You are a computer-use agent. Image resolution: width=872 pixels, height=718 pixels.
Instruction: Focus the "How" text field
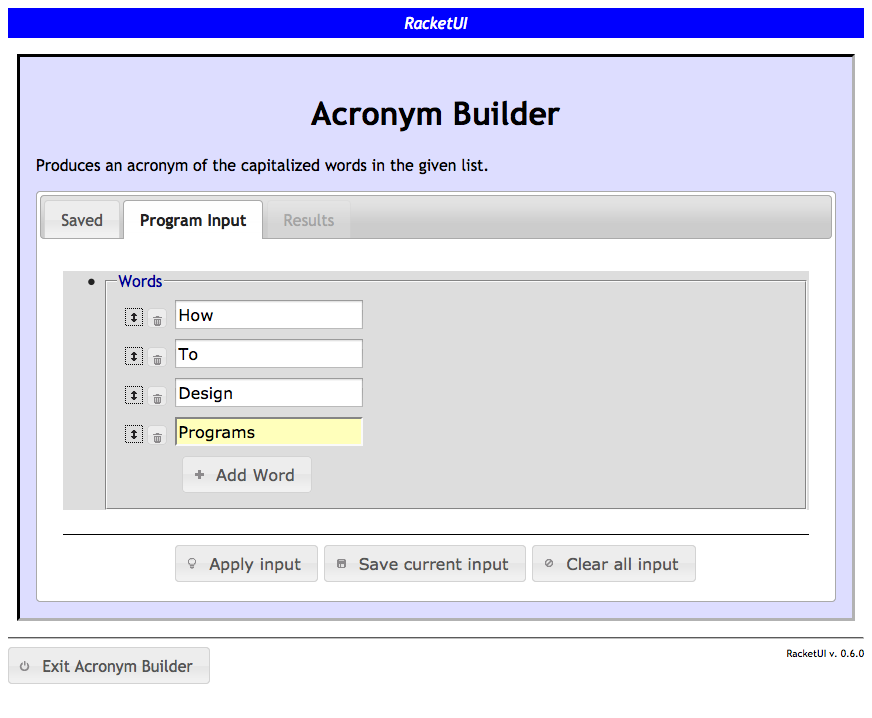pyautogui.click(x=268, y=315)
